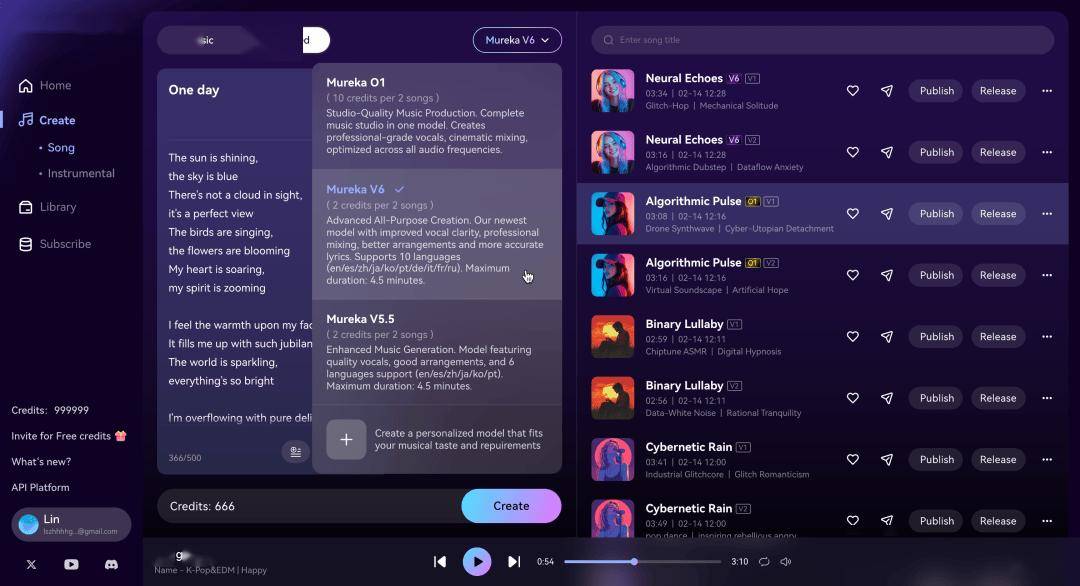Focus the Enter song title search field
The height and width of the screenshot is (586, 1080).
pyautogui.click(x=822, y=40)
